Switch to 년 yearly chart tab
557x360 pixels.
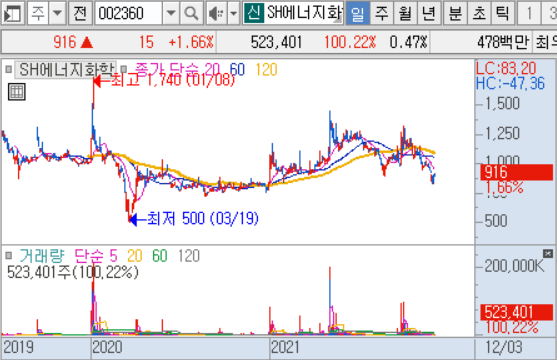[x=429, y=14]
